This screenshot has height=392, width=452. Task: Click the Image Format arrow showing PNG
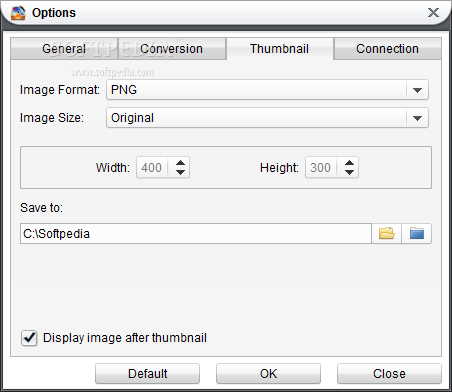(417, 90)
